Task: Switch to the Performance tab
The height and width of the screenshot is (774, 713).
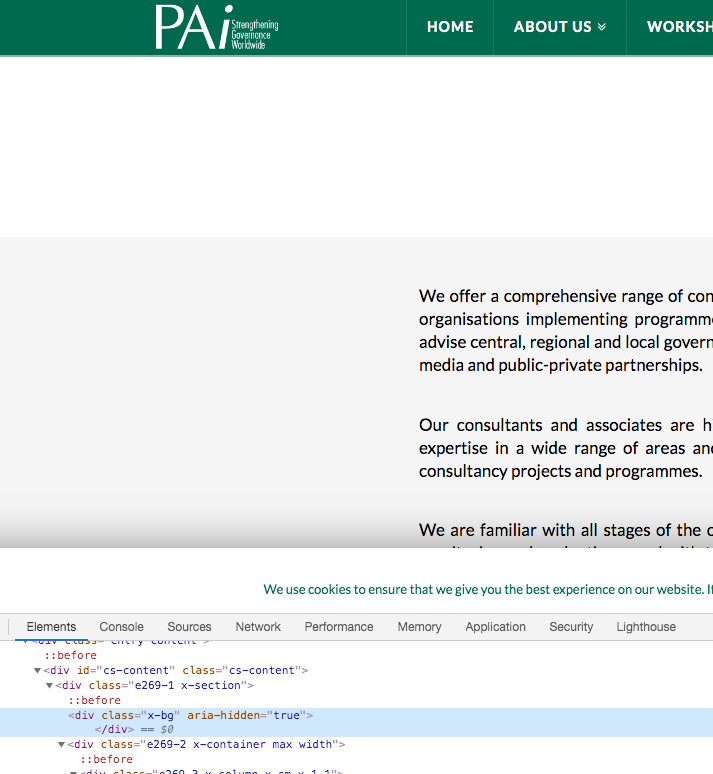Action: (339, 626)
